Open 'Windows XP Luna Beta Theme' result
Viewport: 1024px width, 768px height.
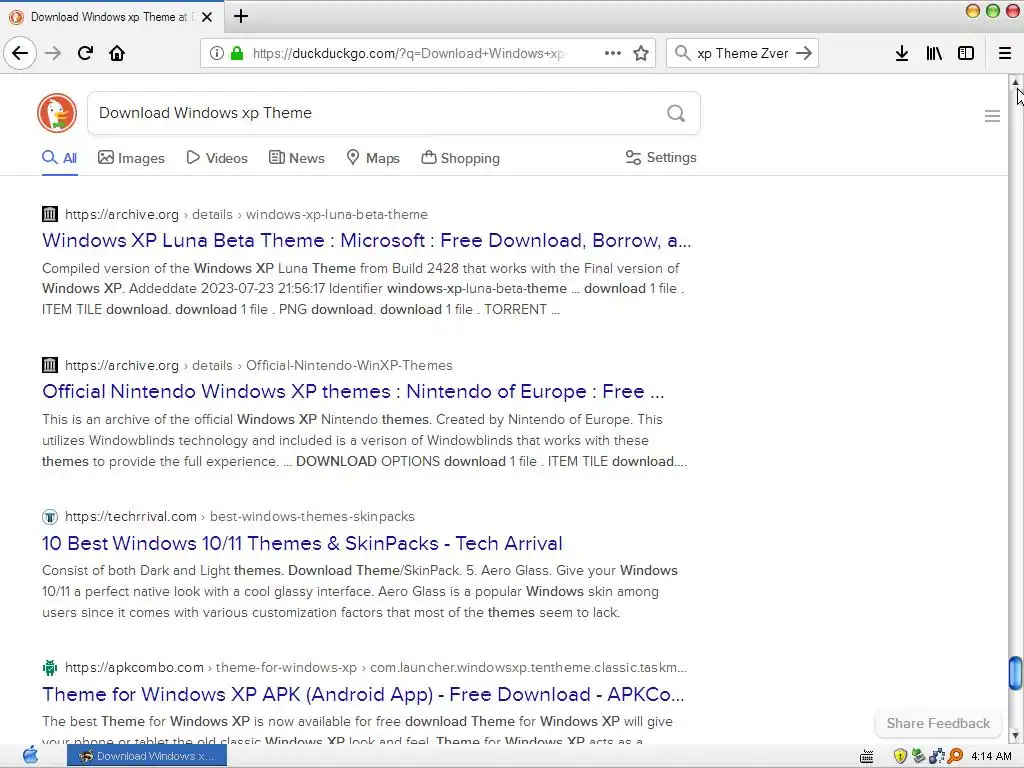click(x=366, y=240)
